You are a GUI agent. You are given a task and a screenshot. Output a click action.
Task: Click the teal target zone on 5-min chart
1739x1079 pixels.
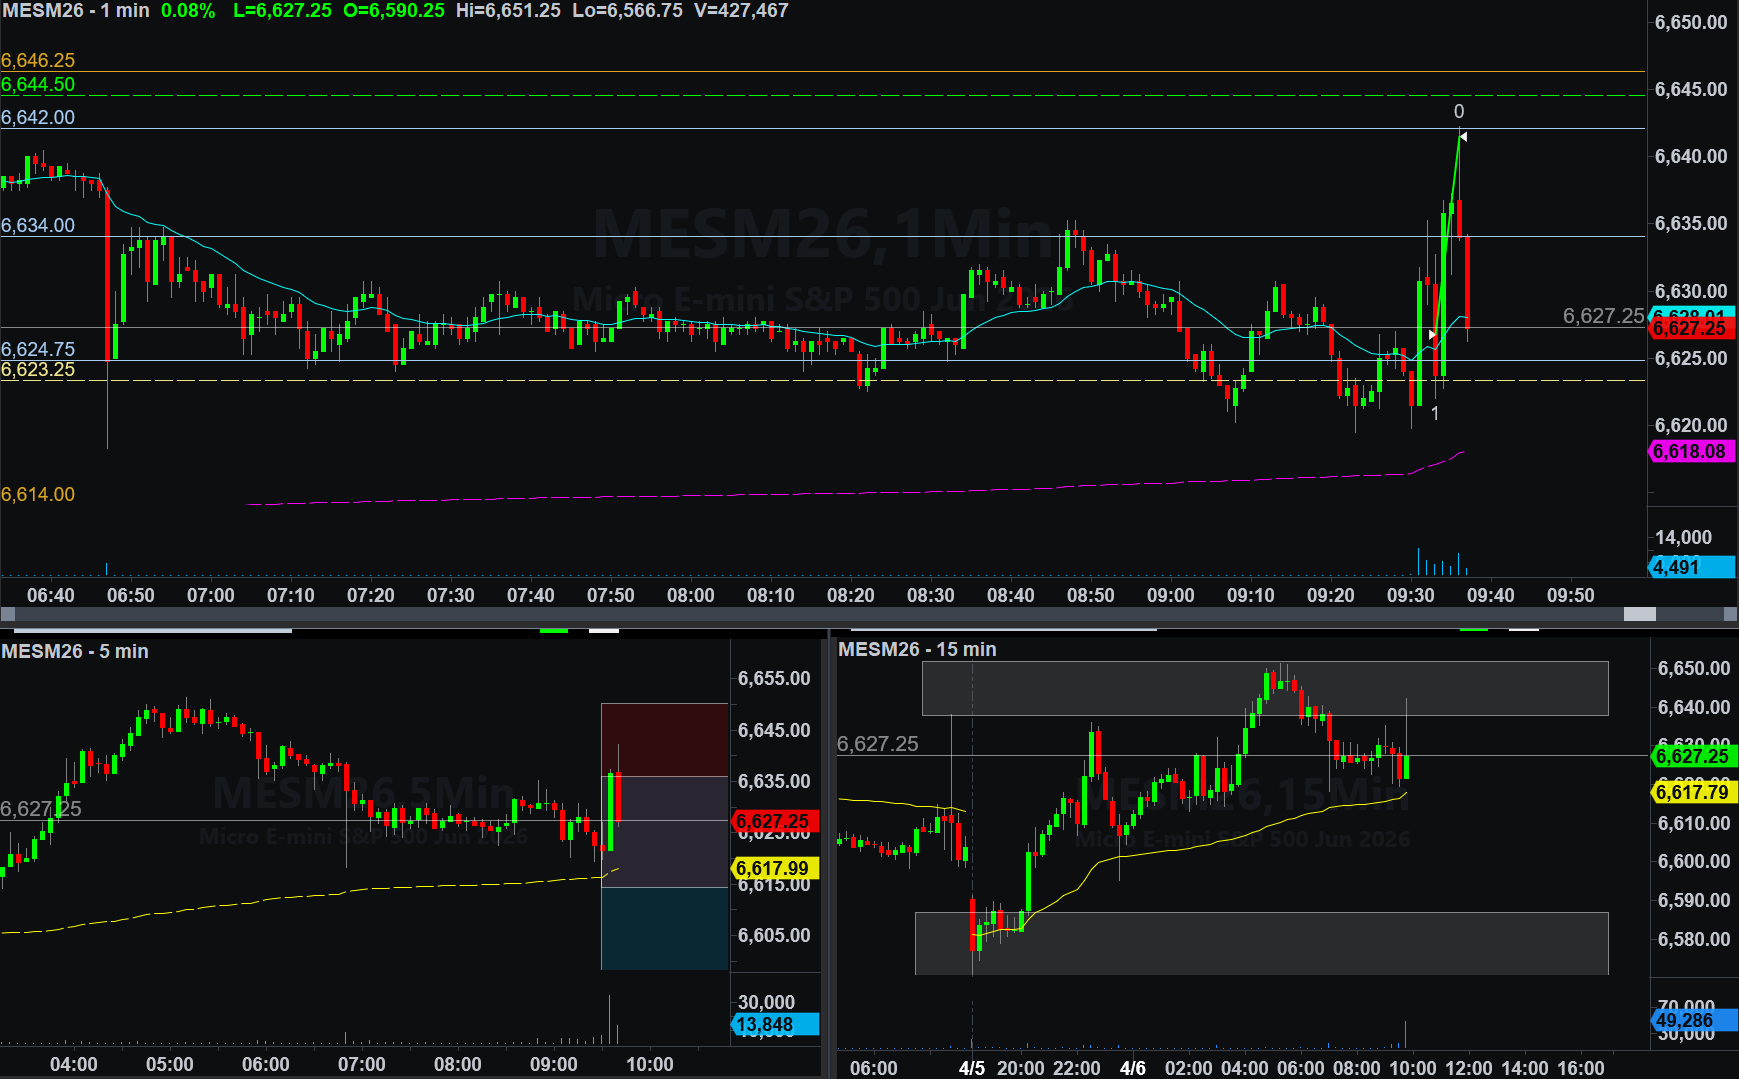(664, 928)
